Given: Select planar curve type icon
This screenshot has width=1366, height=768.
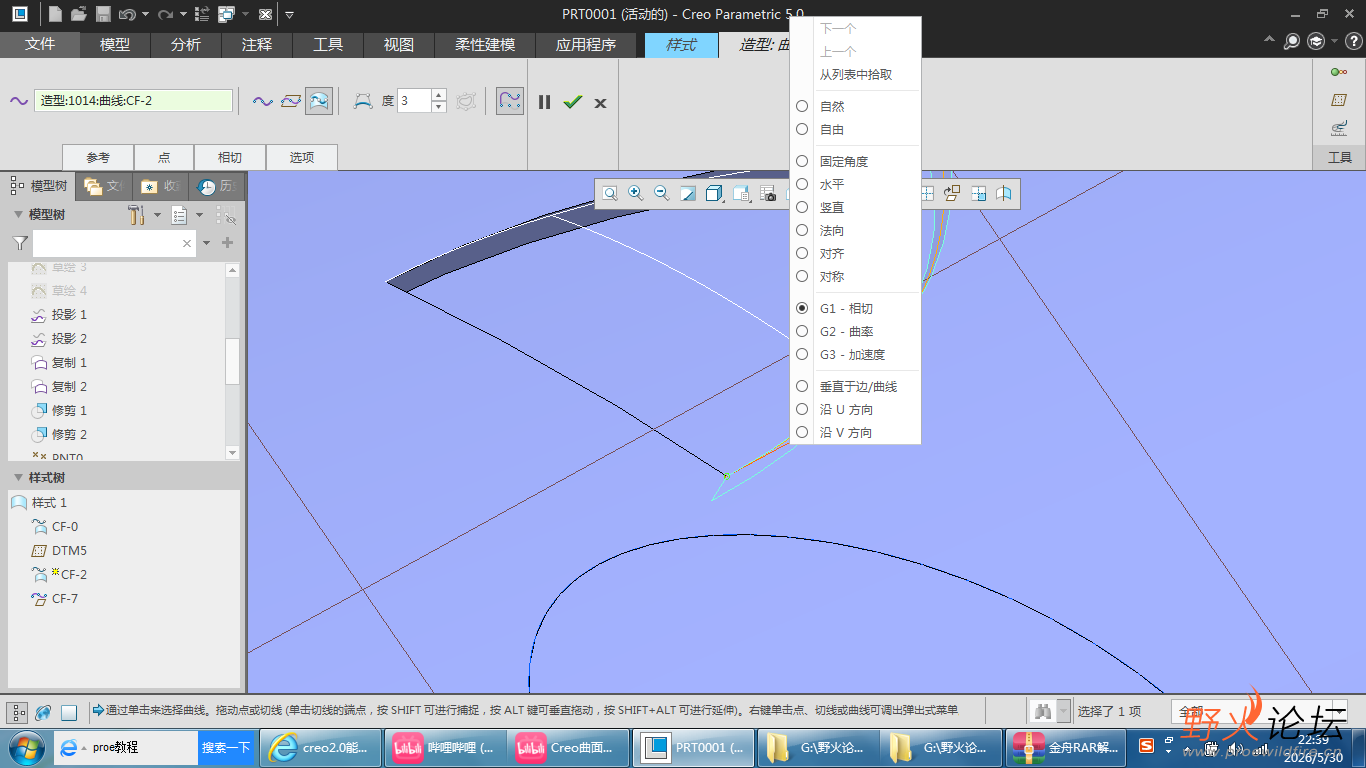Looking at the screenshot, I should point(291,101).
